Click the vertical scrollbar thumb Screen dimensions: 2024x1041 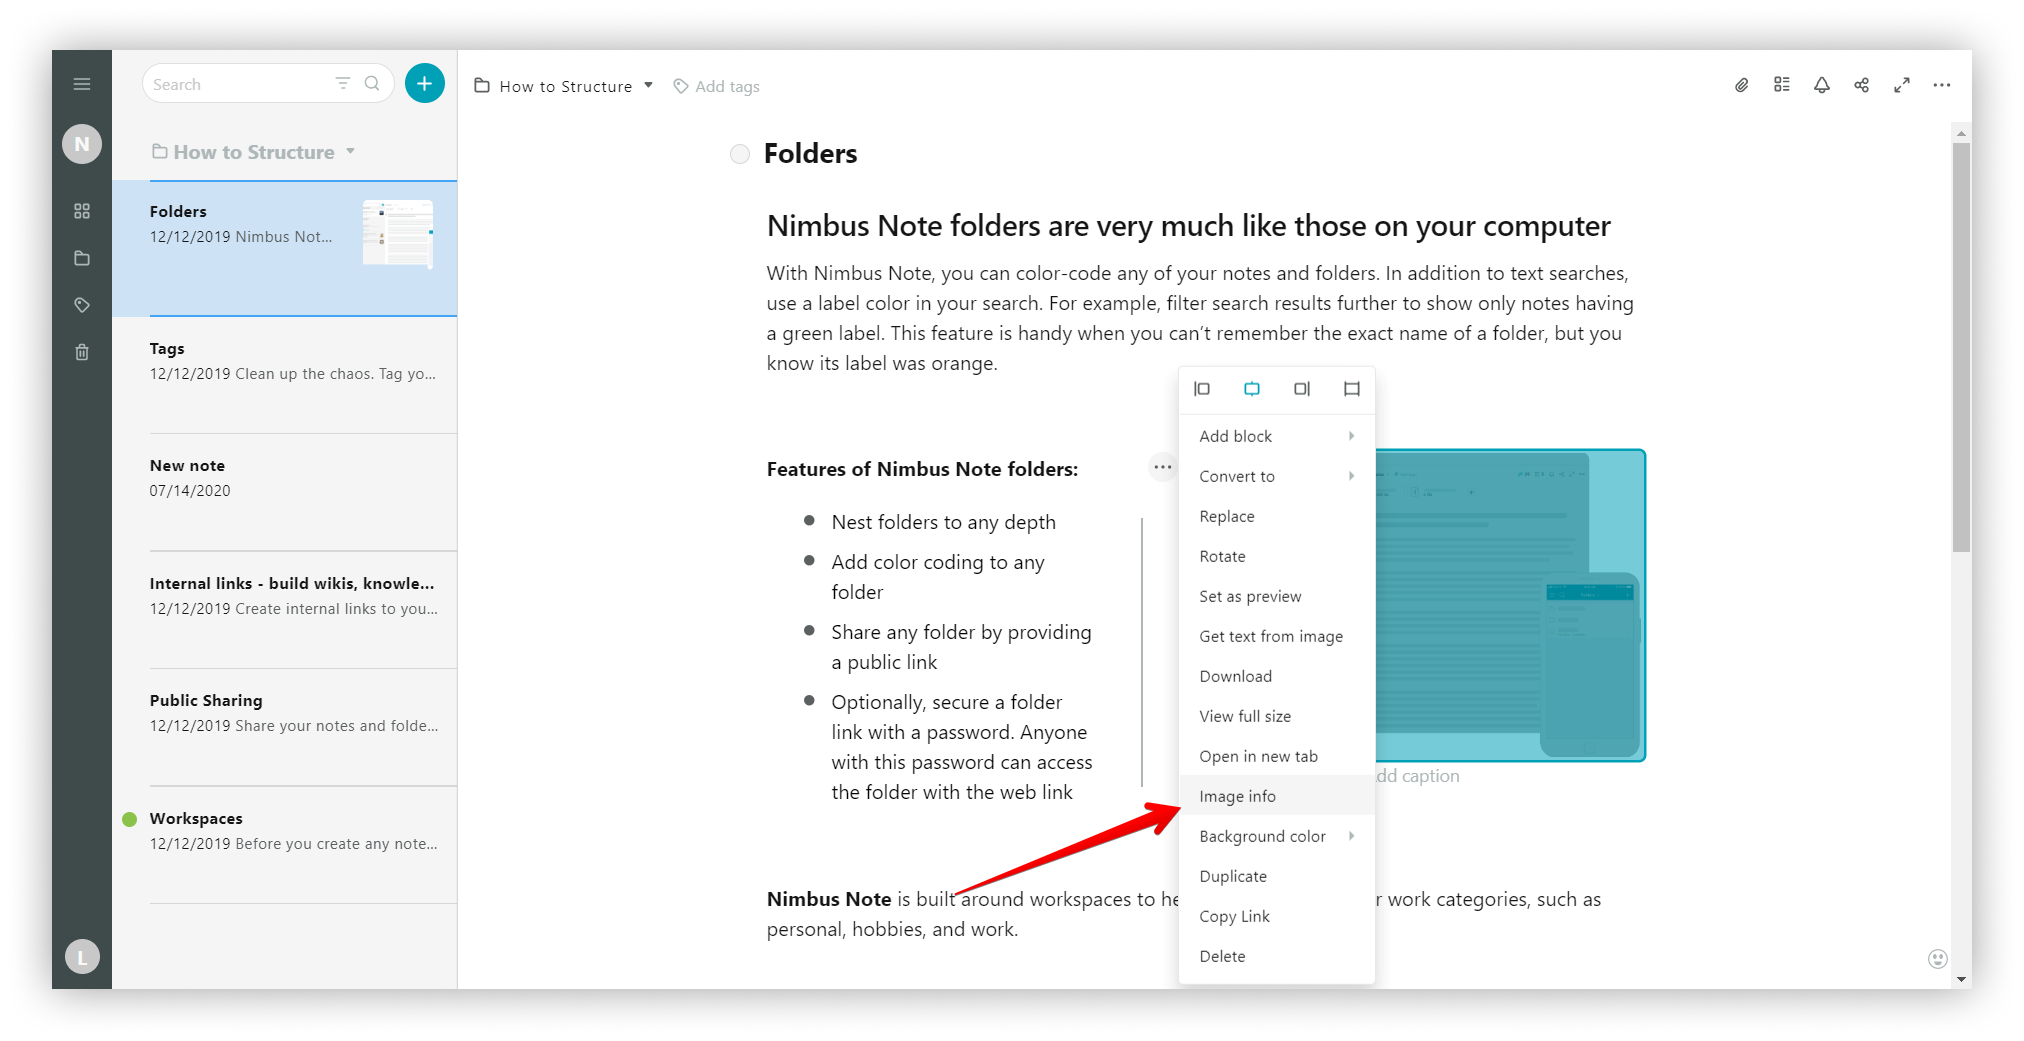1961,347
